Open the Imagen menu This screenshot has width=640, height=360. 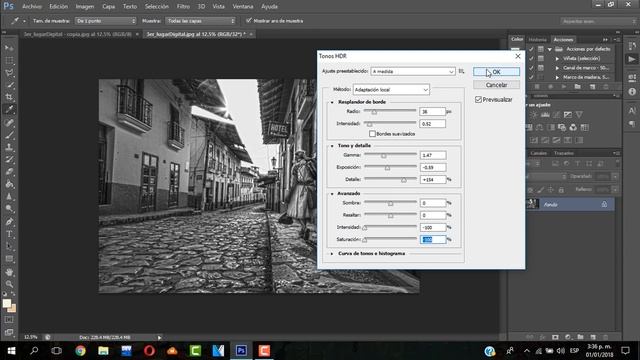85,7
